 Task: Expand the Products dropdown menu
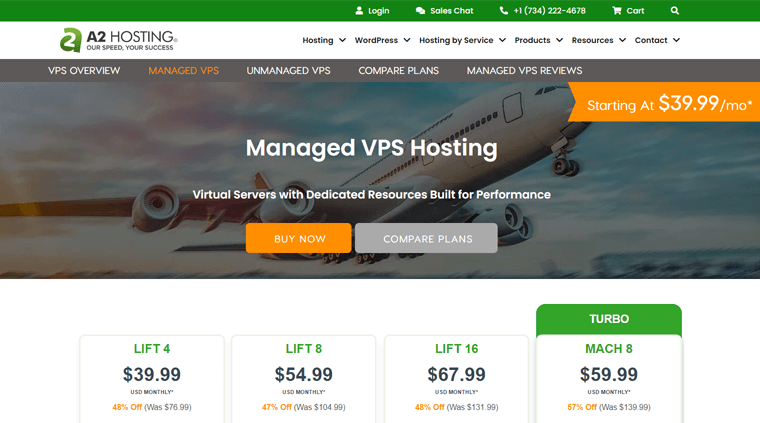click(538, 40)
